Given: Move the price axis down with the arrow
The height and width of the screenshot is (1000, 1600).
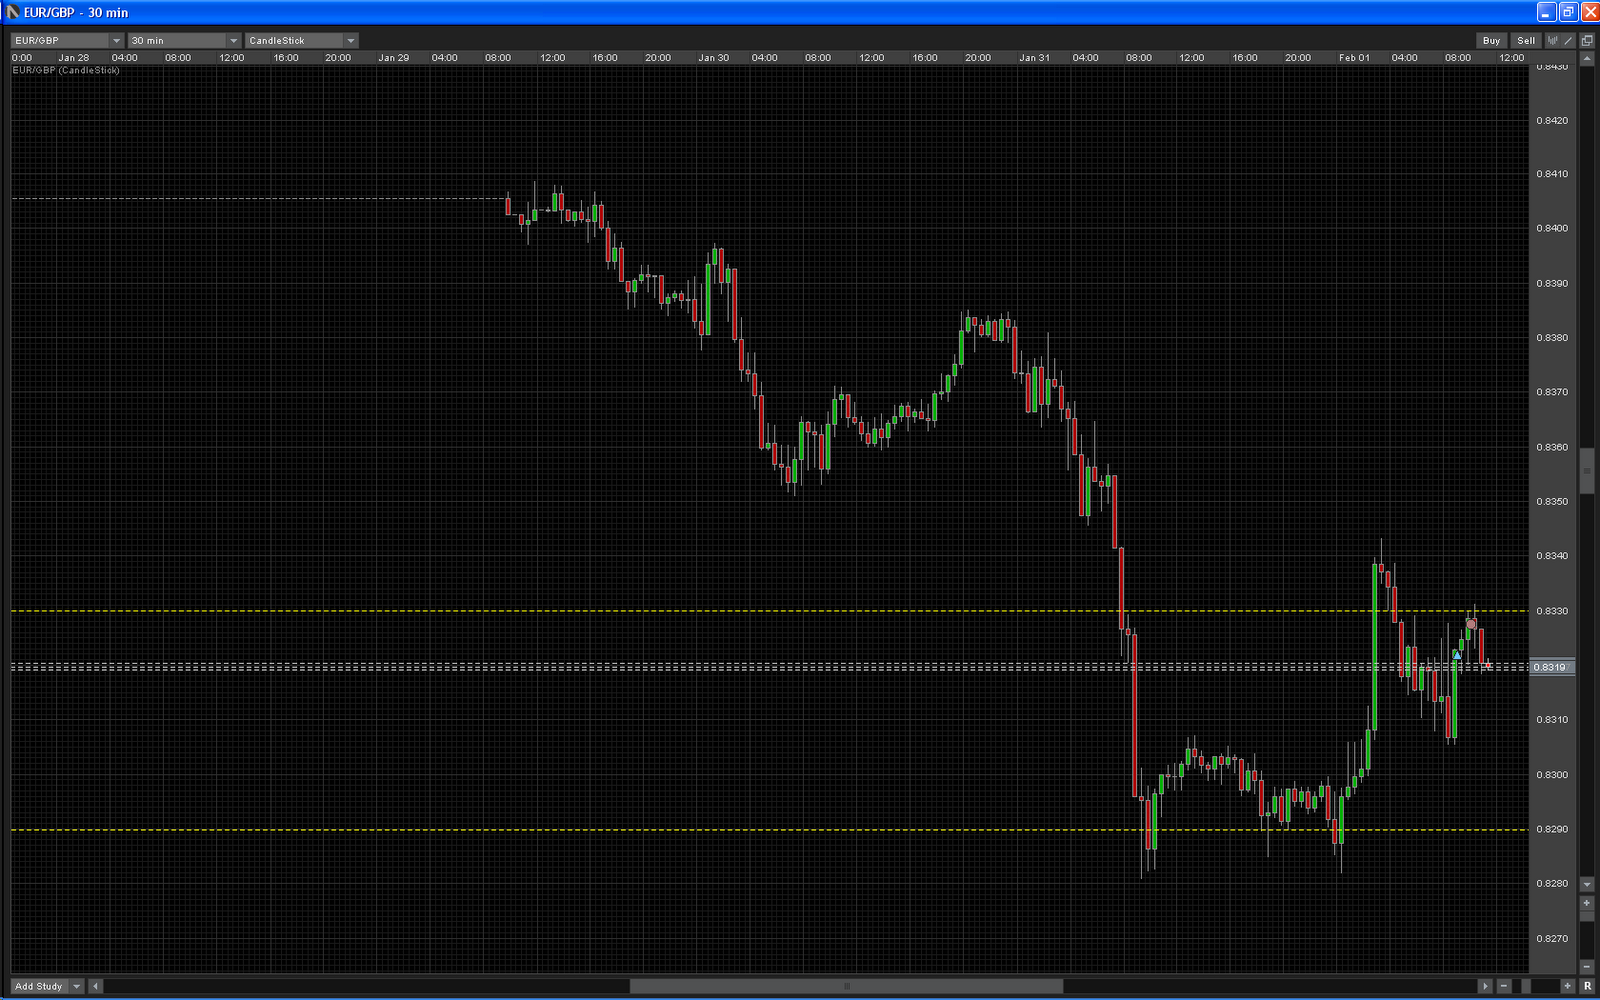Looking at the screenshot, I should (x=1587, y=884).
